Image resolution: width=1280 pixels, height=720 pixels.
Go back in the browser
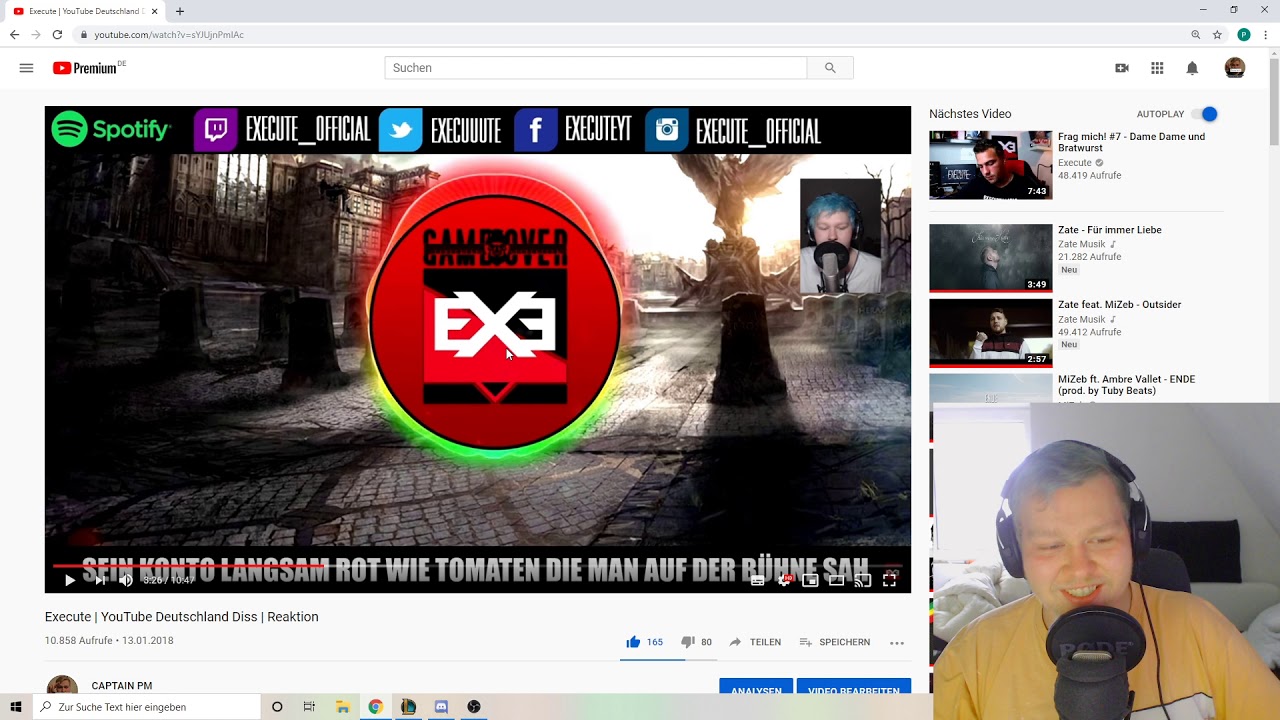point(14,34)
